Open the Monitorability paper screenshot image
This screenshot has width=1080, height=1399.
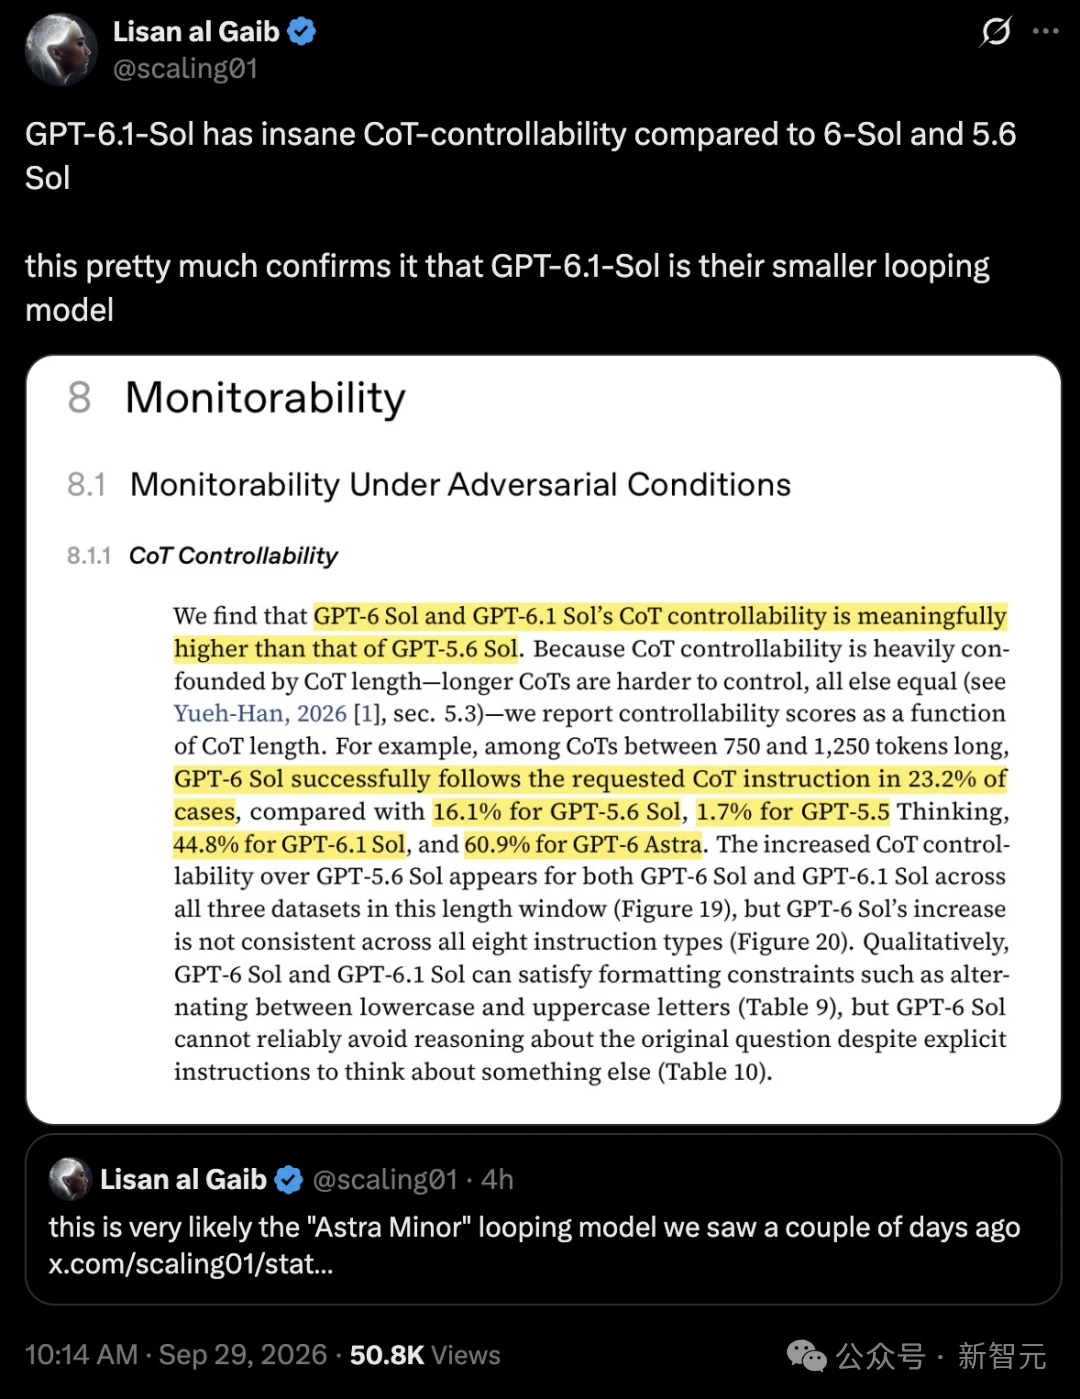coord(543,740)
